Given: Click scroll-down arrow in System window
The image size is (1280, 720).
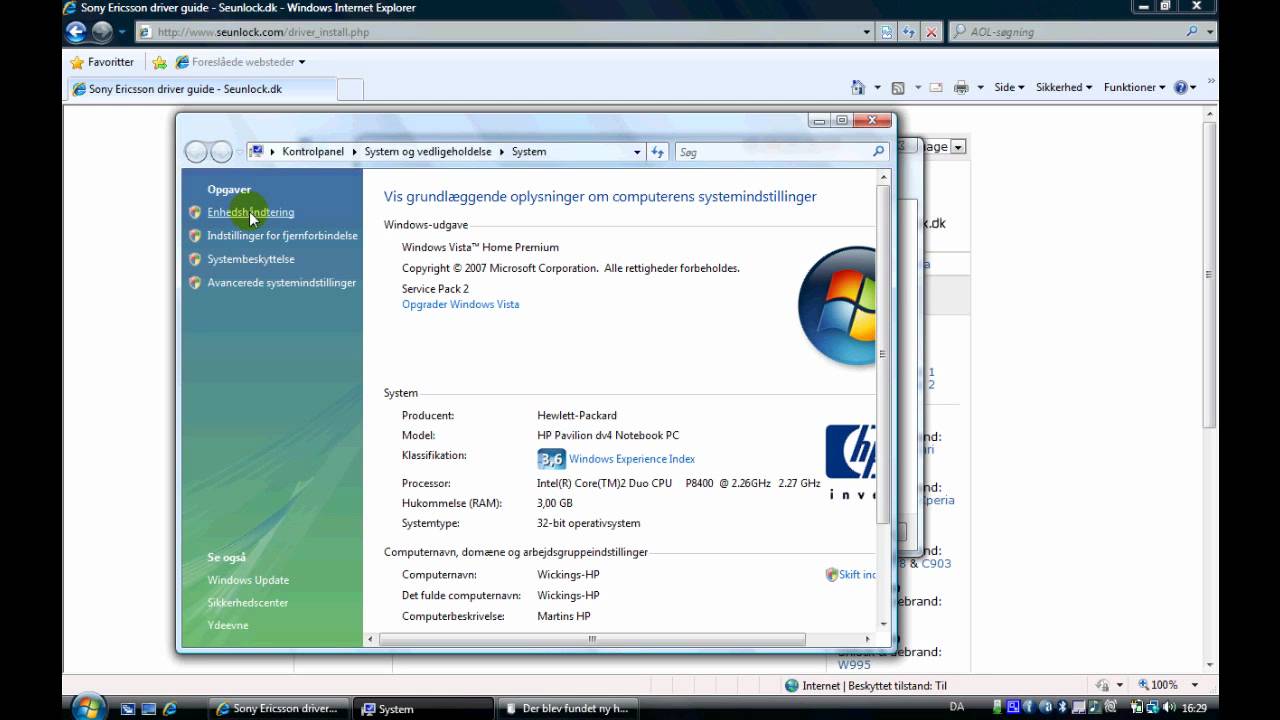Looking at the screenshot, I should (x=883, y=624).
